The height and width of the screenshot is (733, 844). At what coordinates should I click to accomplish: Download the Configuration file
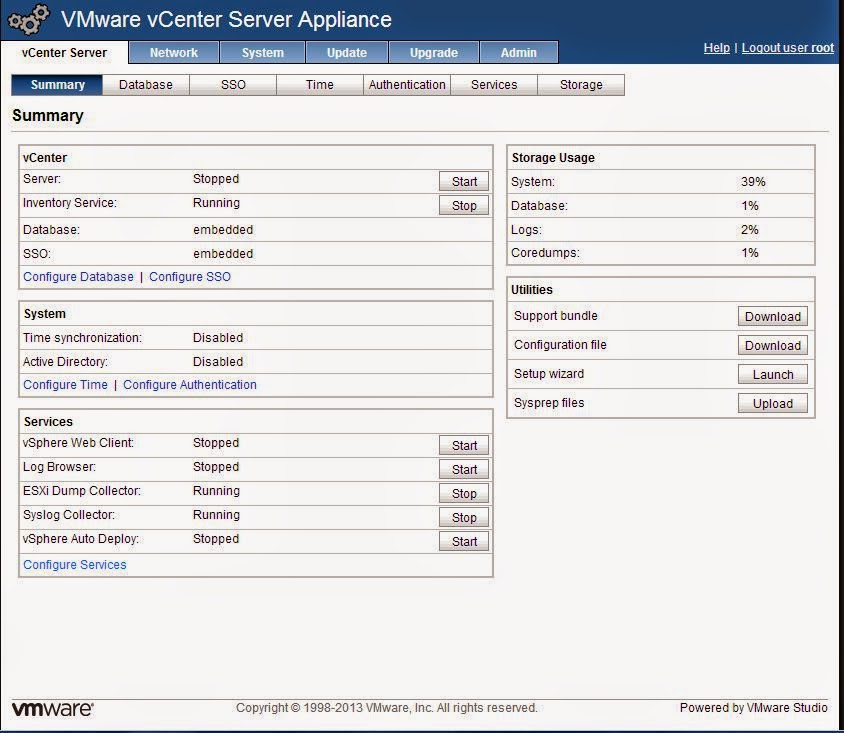pyautogui.click(x=772, y=346)
